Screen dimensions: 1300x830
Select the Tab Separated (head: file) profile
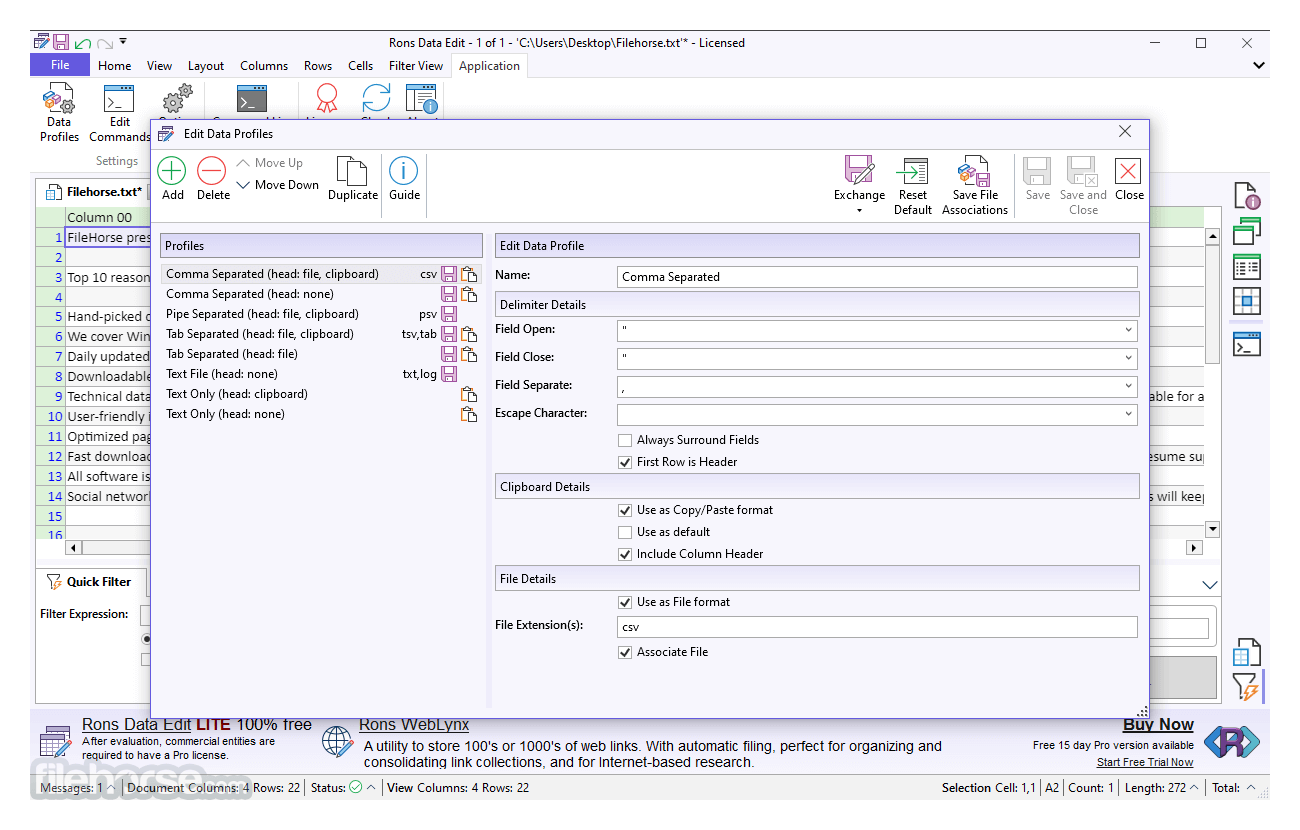coord(321,354)
